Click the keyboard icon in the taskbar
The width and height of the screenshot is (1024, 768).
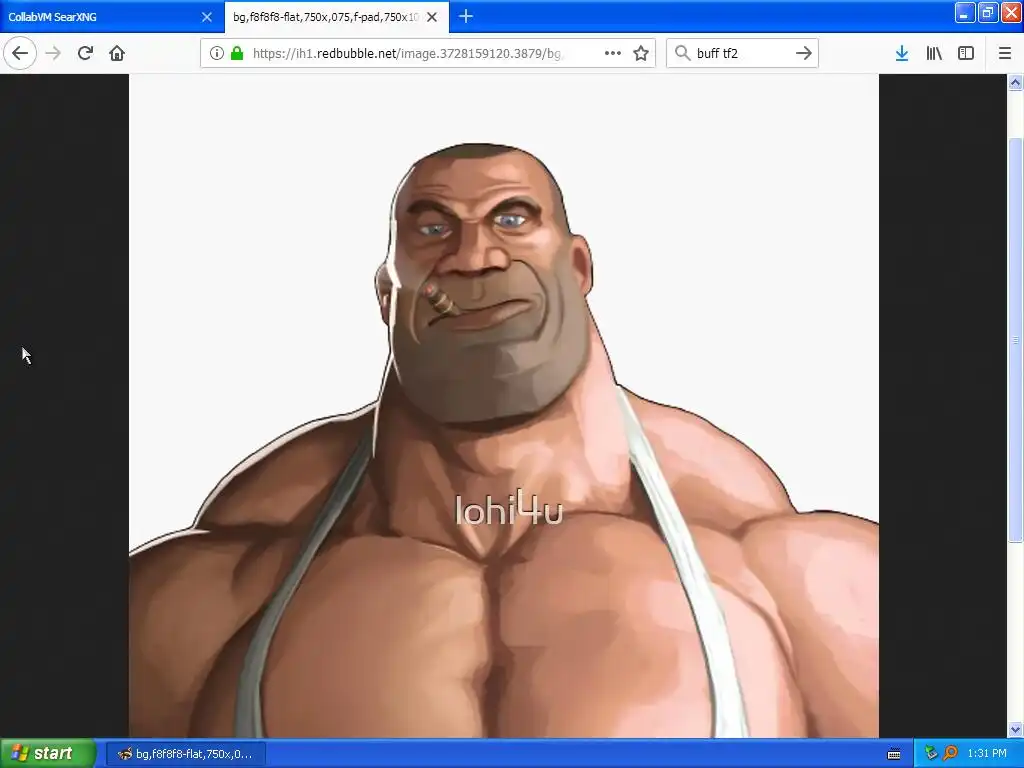894,754
